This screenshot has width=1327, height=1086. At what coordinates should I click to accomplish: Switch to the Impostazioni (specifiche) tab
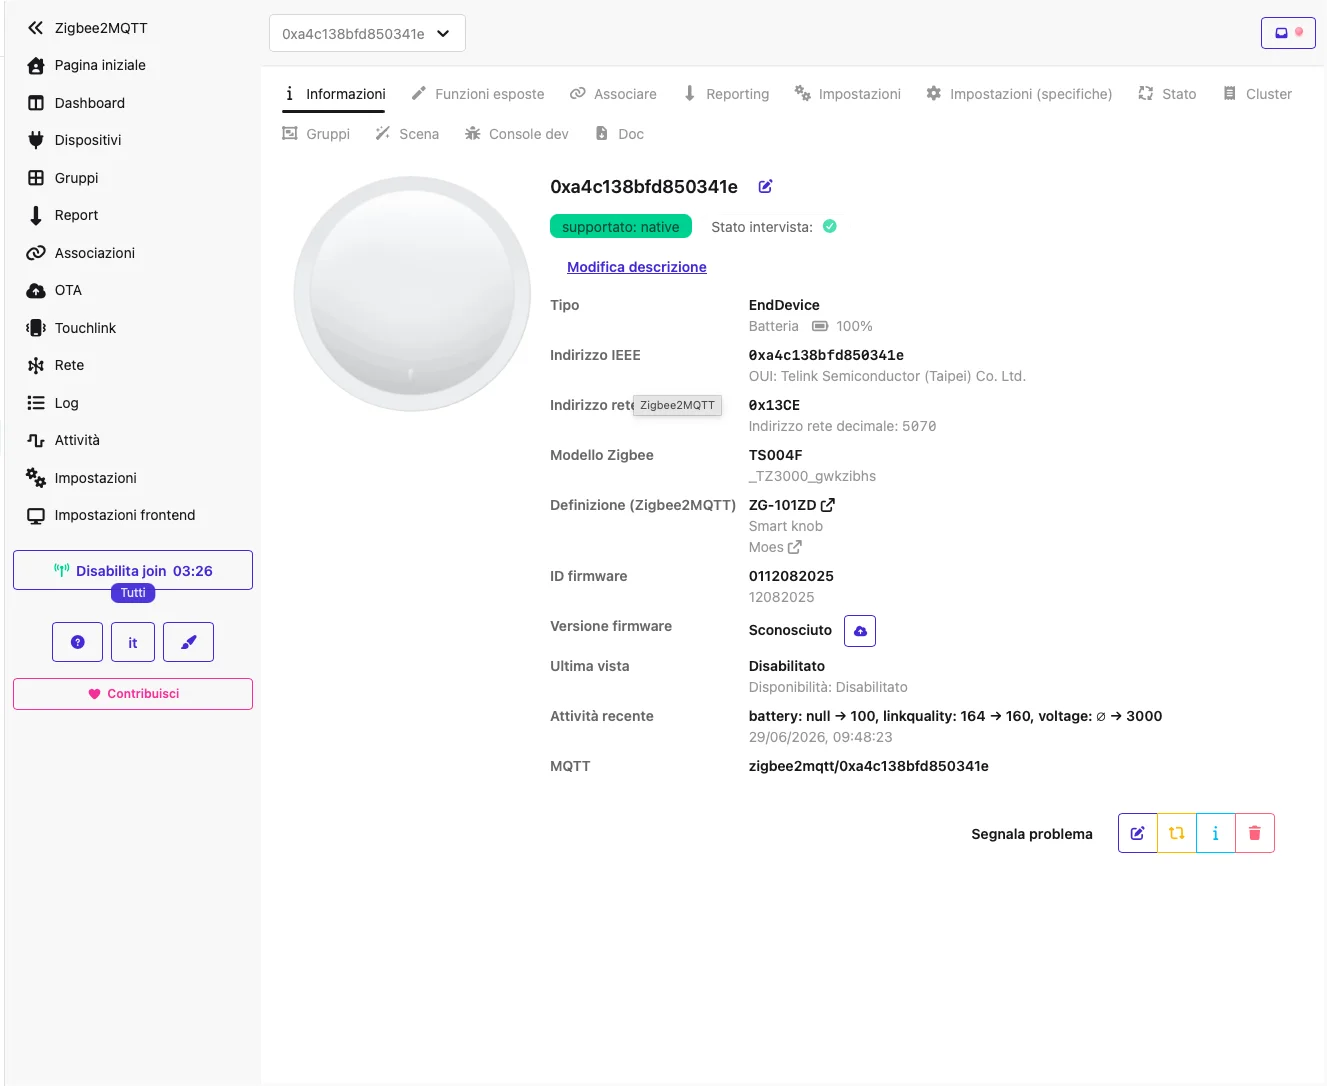1019,94
